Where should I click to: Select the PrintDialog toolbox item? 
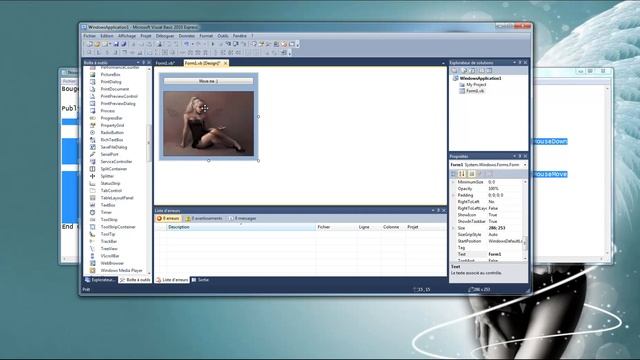111,82
